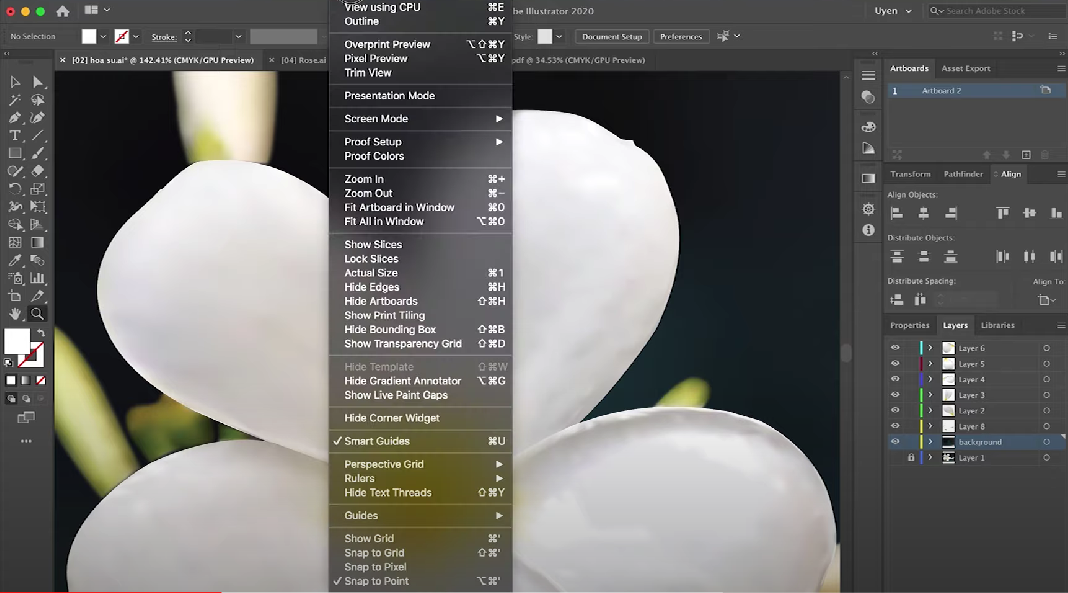
Task: Select the Direct Selection tool
Action: point(38,82)
